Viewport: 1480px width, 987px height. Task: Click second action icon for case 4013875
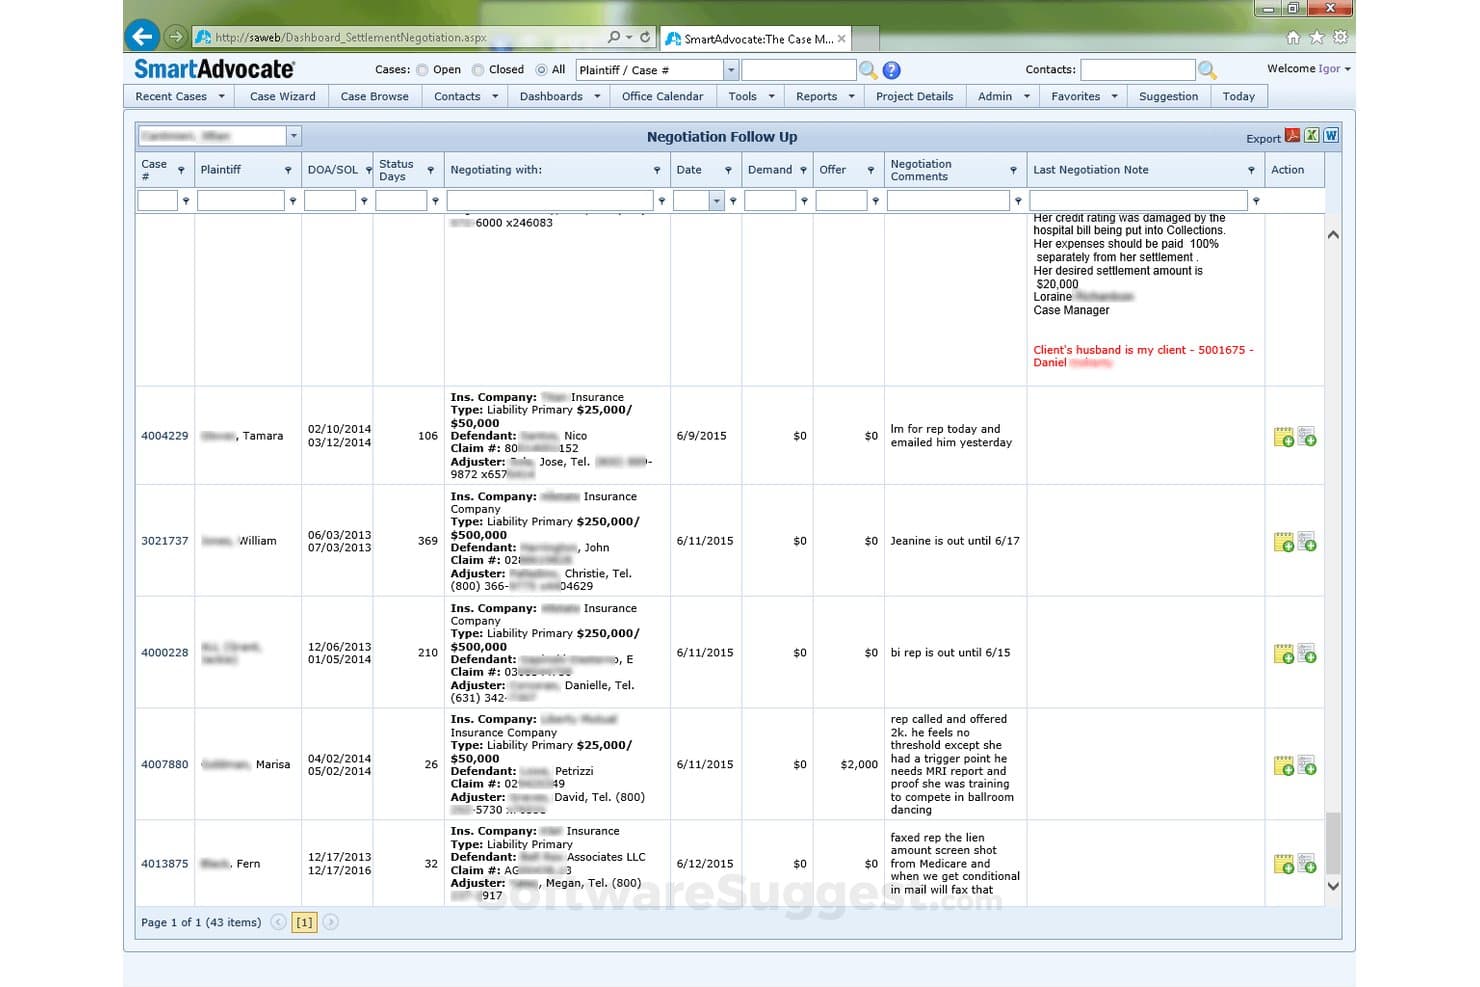1307,863
